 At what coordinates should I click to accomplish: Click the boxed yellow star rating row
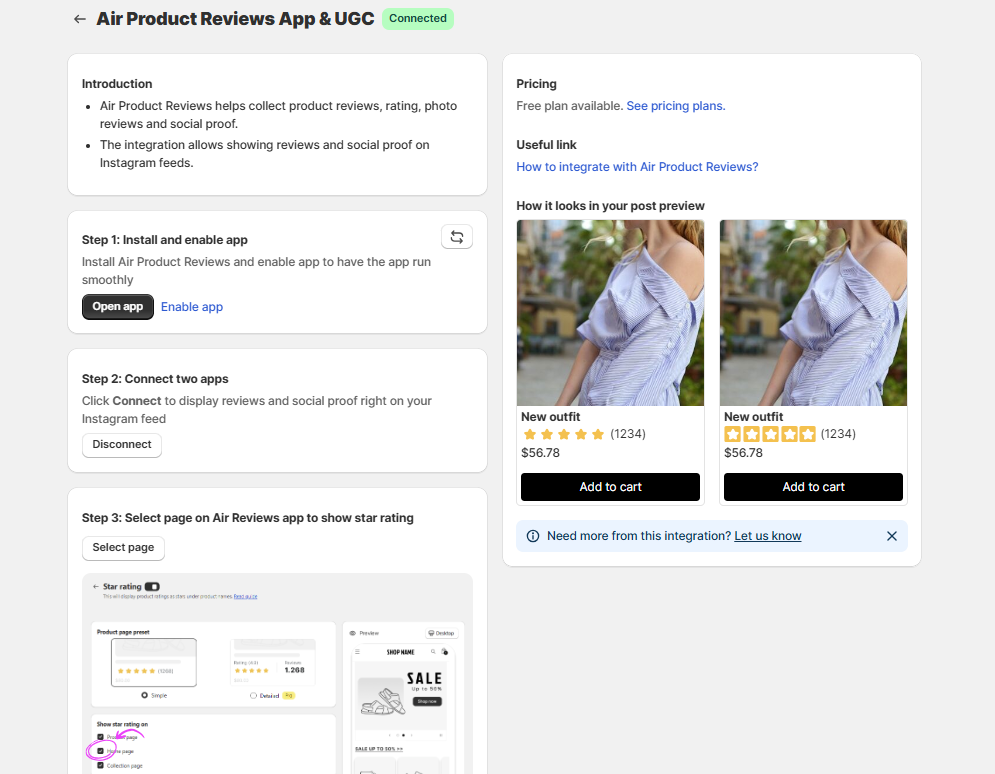tap(770, 435)
